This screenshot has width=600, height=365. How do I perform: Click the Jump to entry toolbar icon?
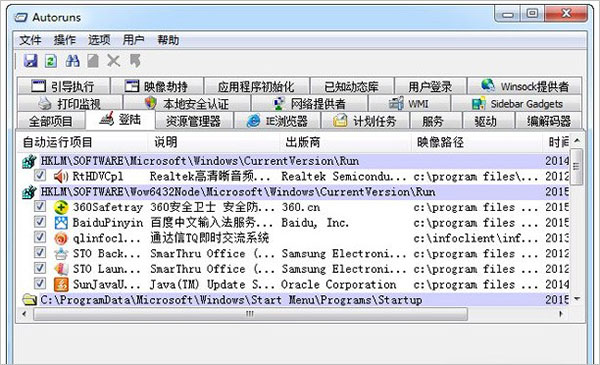click(x=135, y=61)
